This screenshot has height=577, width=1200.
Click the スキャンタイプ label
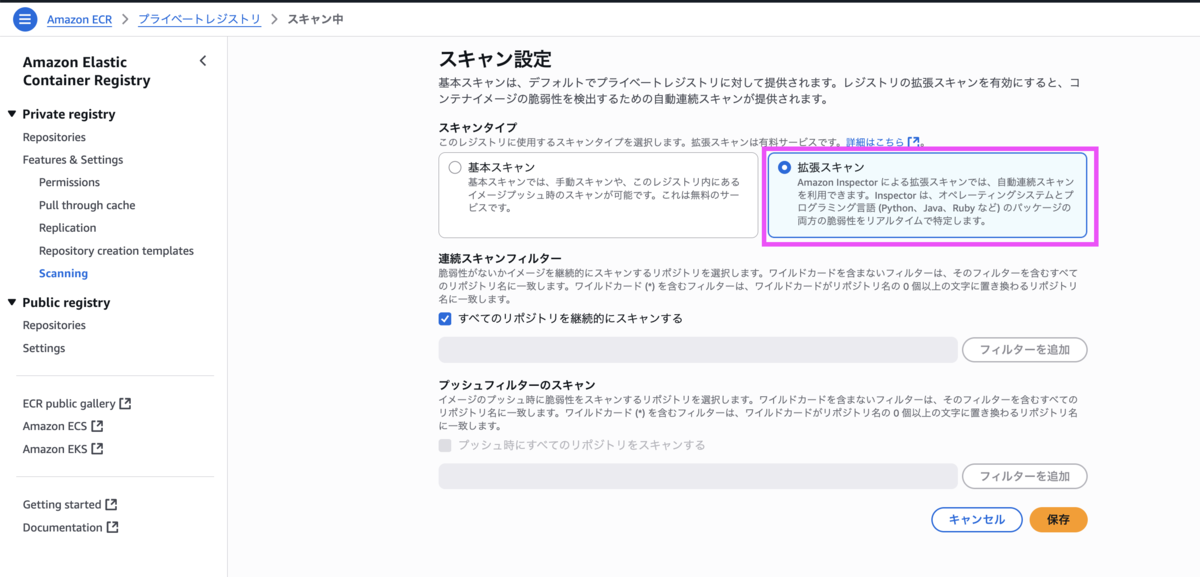tap(478, 128)
